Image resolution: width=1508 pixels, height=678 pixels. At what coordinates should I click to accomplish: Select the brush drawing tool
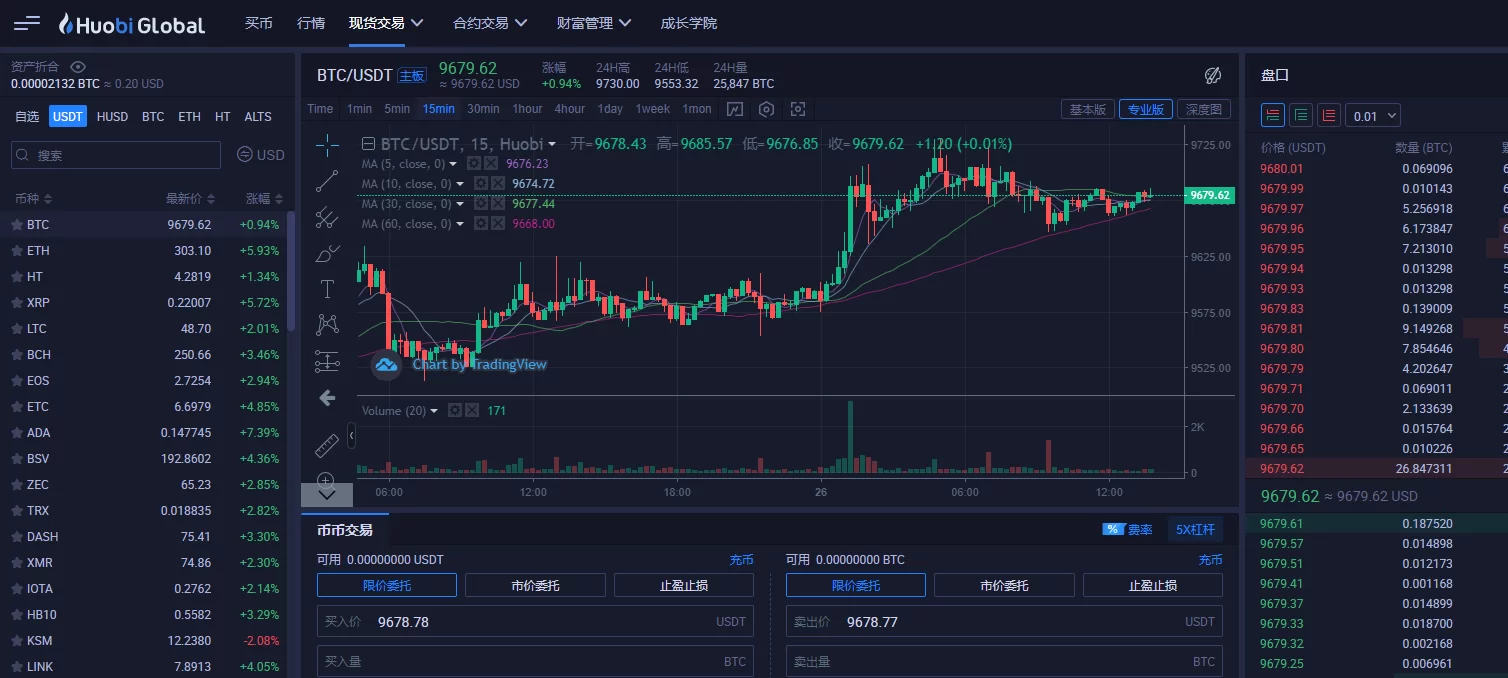click(x=327, y=253)
